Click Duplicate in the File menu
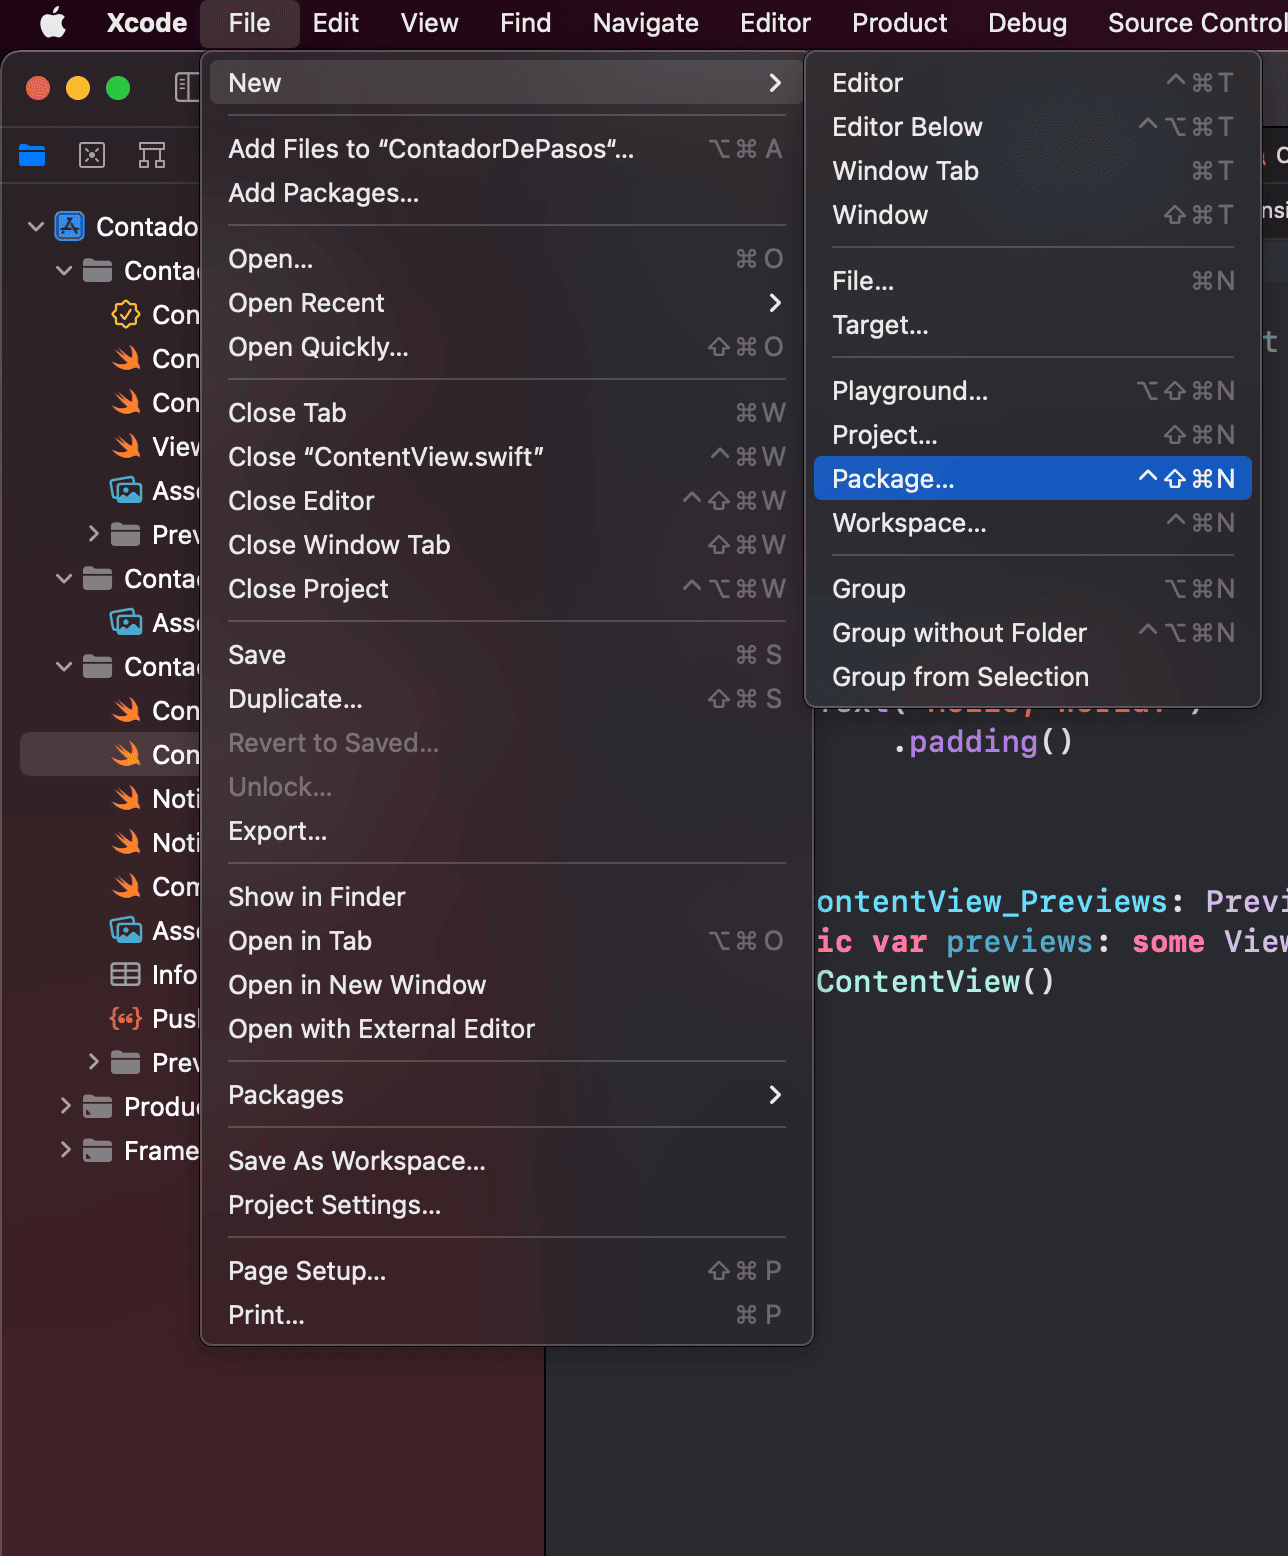This screenshot has height=1556, width=1288. tap(506, 699)
